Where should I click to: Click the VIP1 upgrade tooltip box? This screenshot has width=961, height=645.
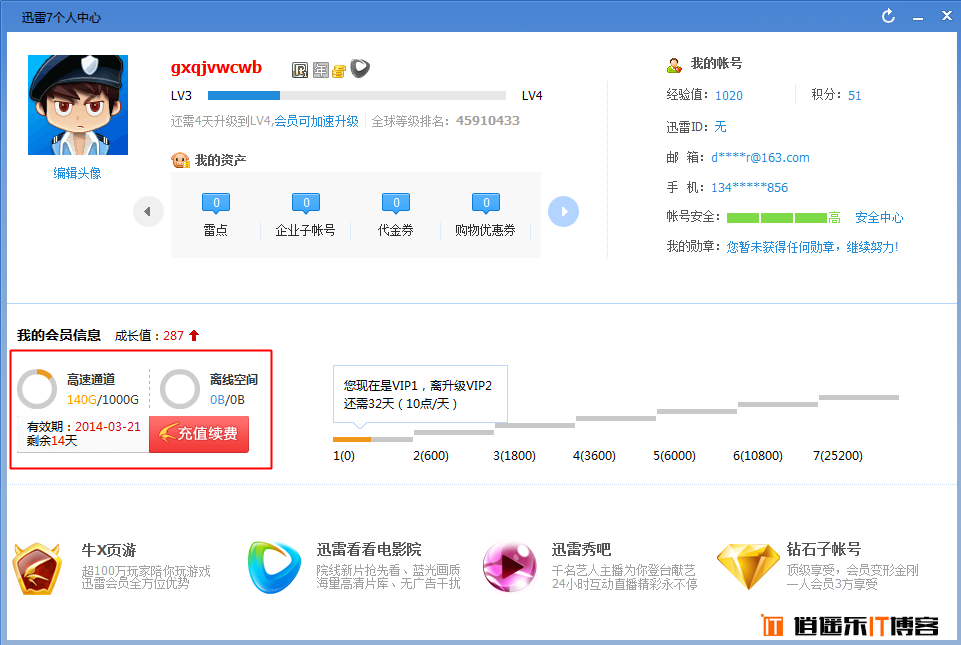coord(420,394)
